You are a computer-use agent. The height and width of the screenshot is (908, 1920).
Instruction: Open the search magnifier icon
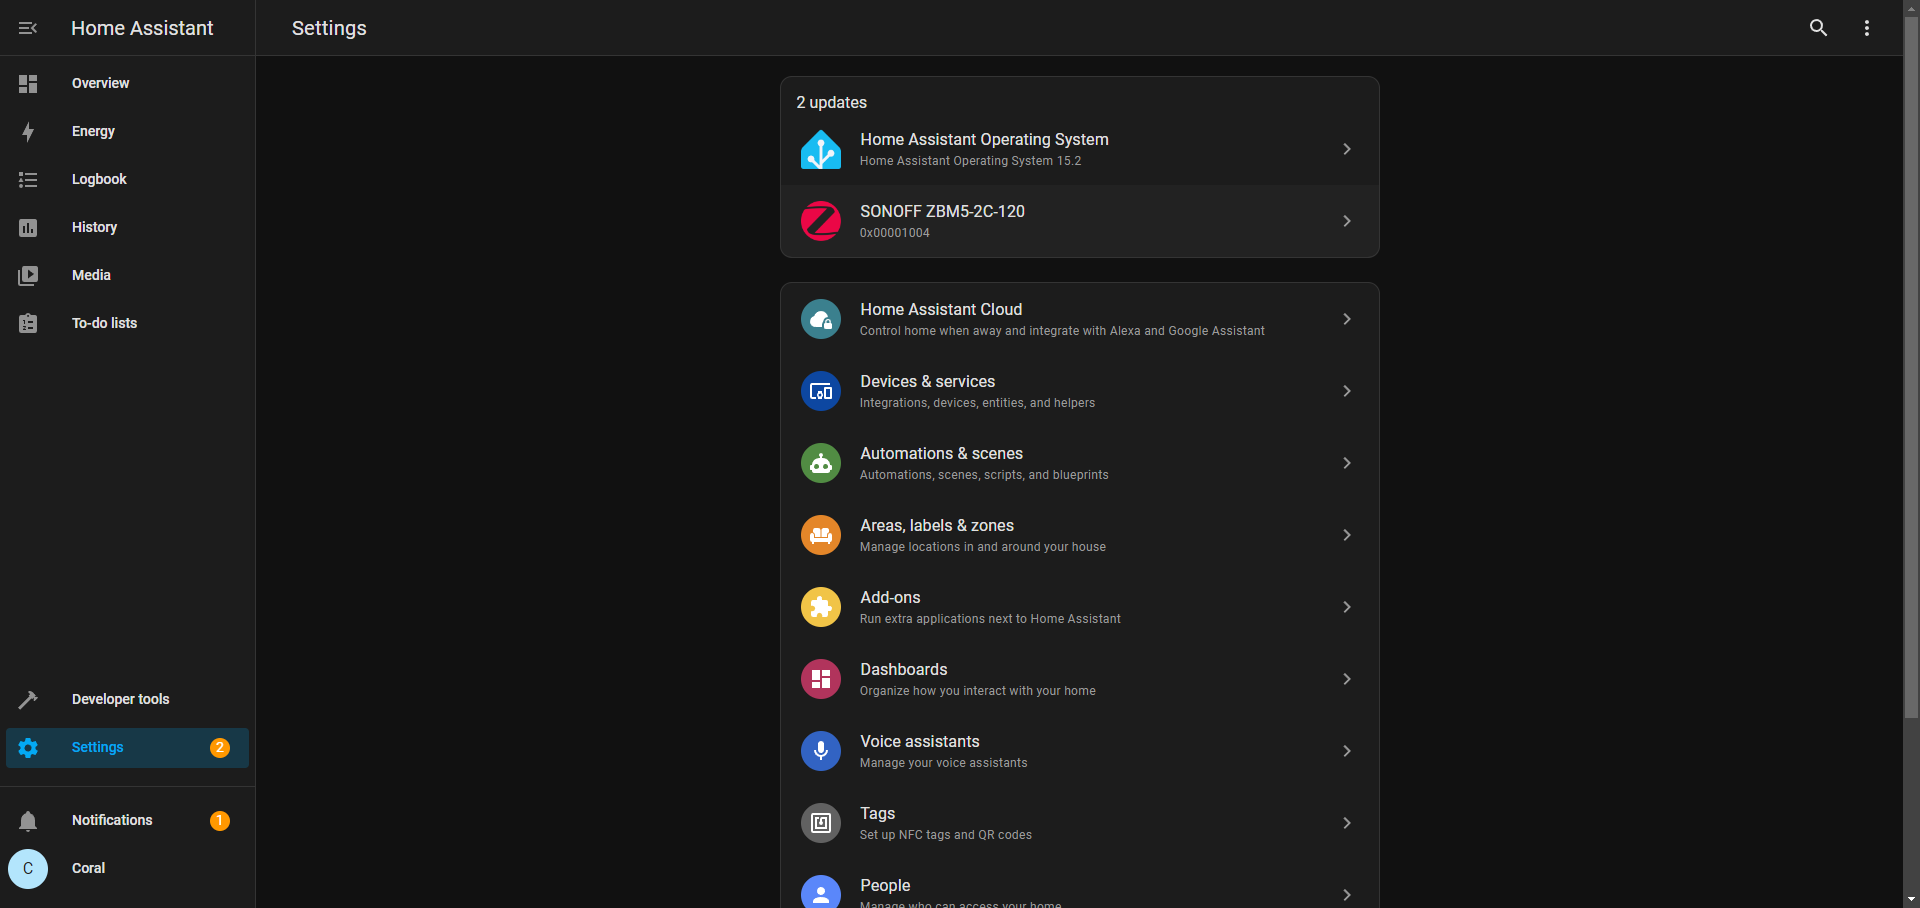pyautogui.click(x=1818, y=28)
